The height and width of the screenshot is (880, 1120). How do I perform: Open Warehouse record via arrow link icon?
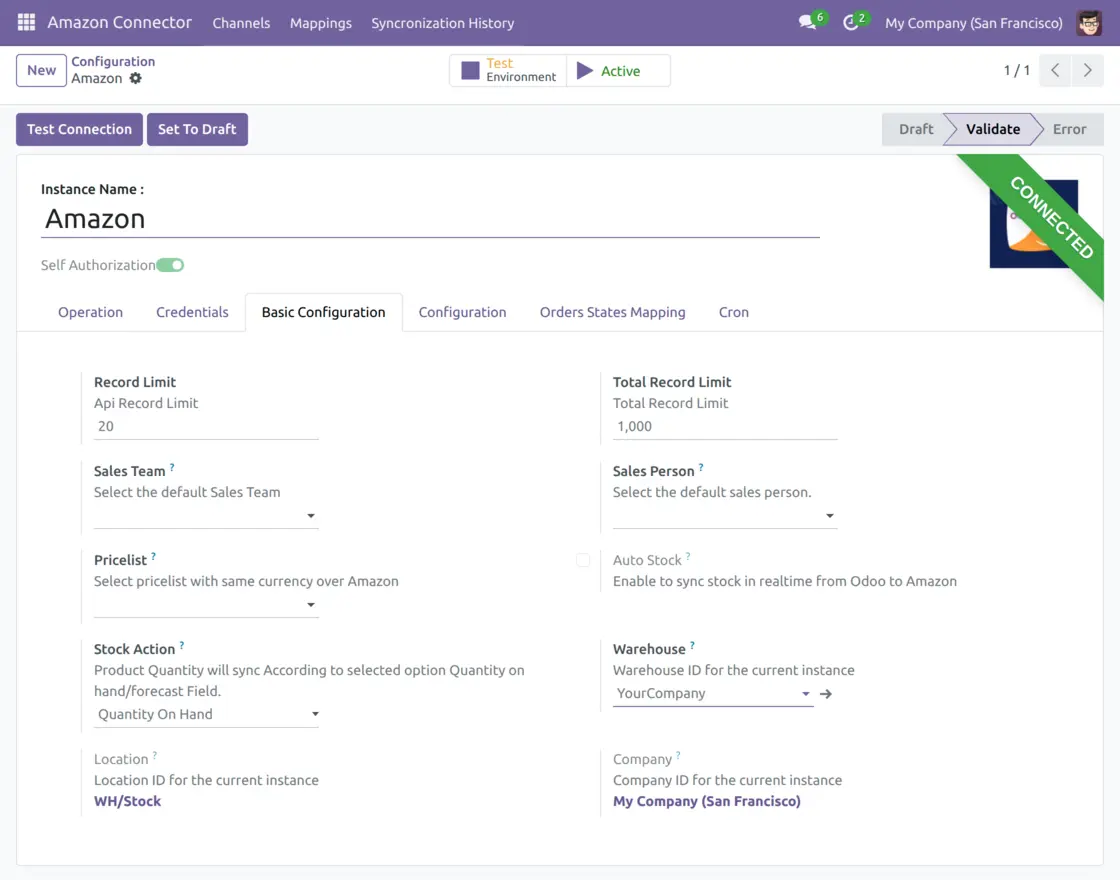826,694
